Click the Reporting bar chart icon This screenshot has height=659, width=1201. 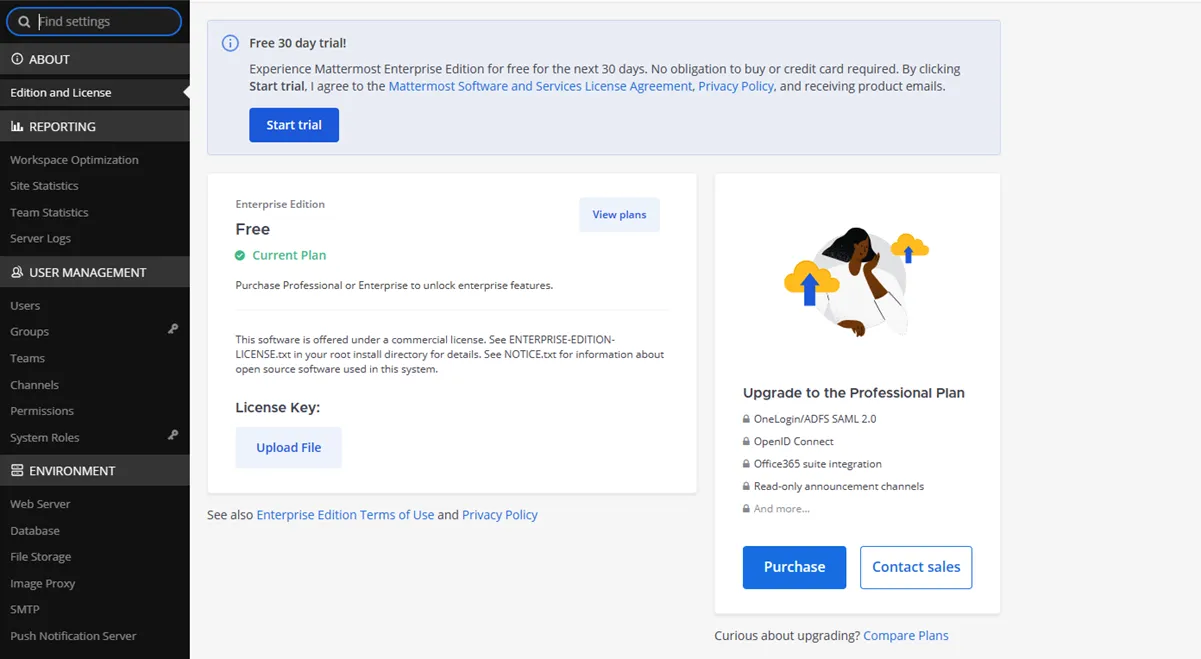coord(17,127)
